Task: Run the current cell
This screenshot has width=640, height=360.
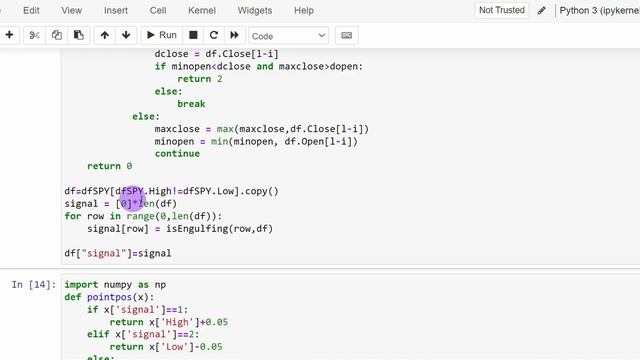Action: tap(162, 35)
